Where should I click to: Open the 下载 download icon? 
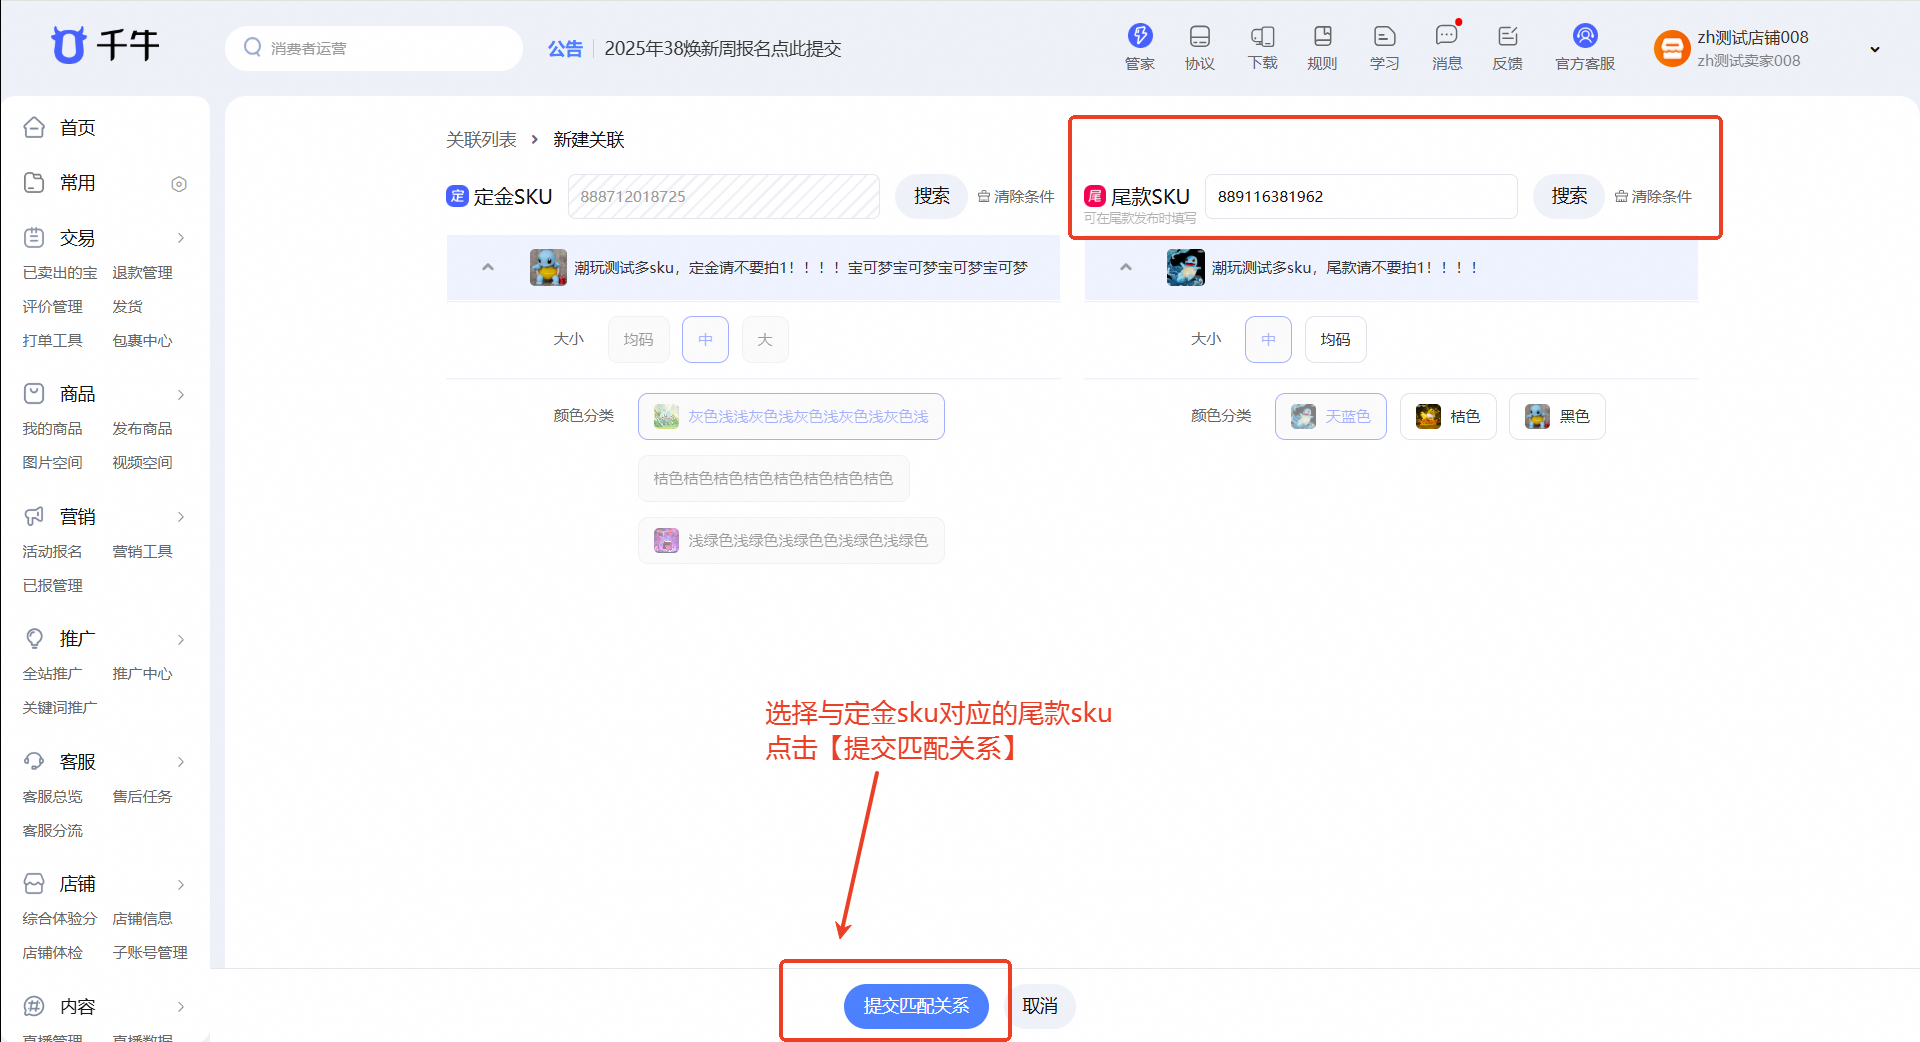coord(1262,36)
